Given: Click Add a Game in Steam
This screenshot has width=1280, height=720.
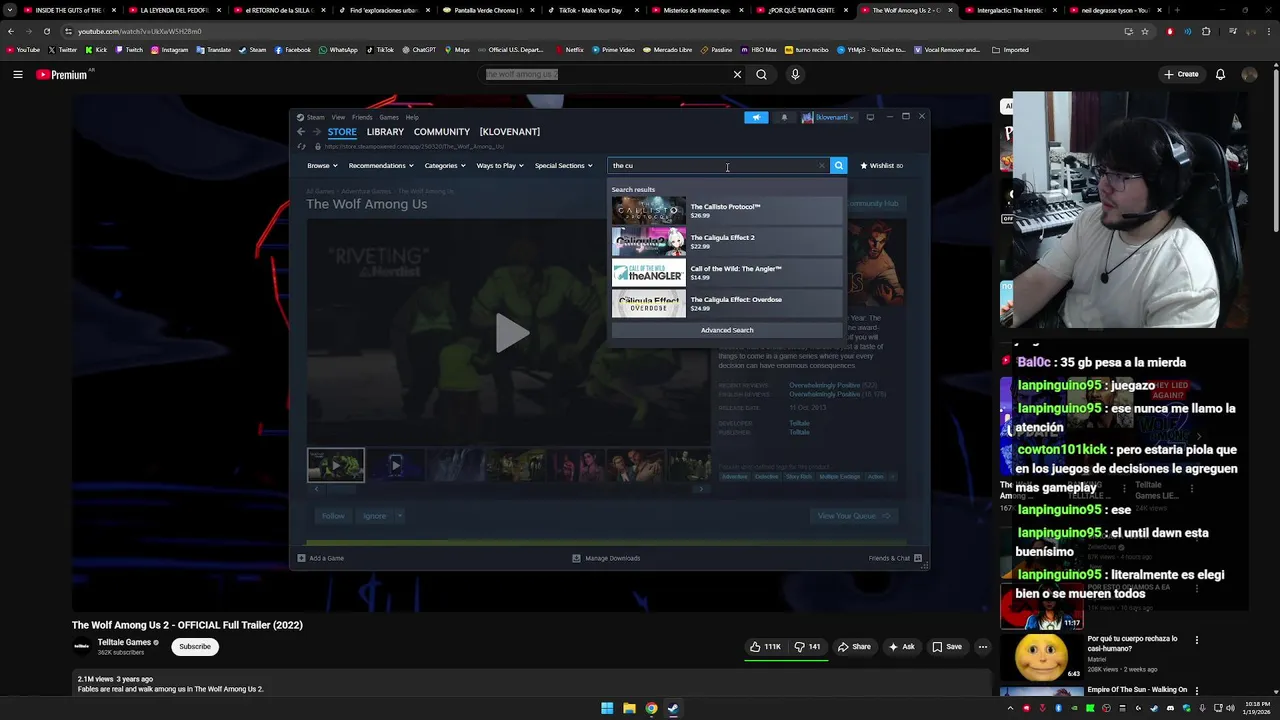Looking at the screenshot, I should point(321,558).
